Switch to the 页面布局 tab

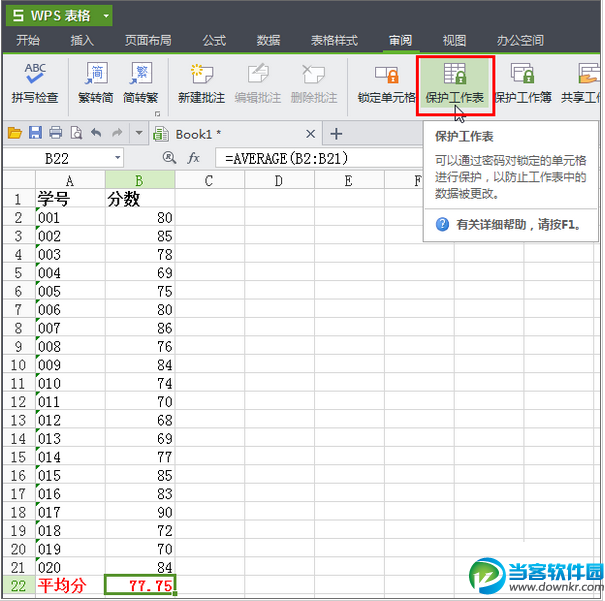pos(148,40)
